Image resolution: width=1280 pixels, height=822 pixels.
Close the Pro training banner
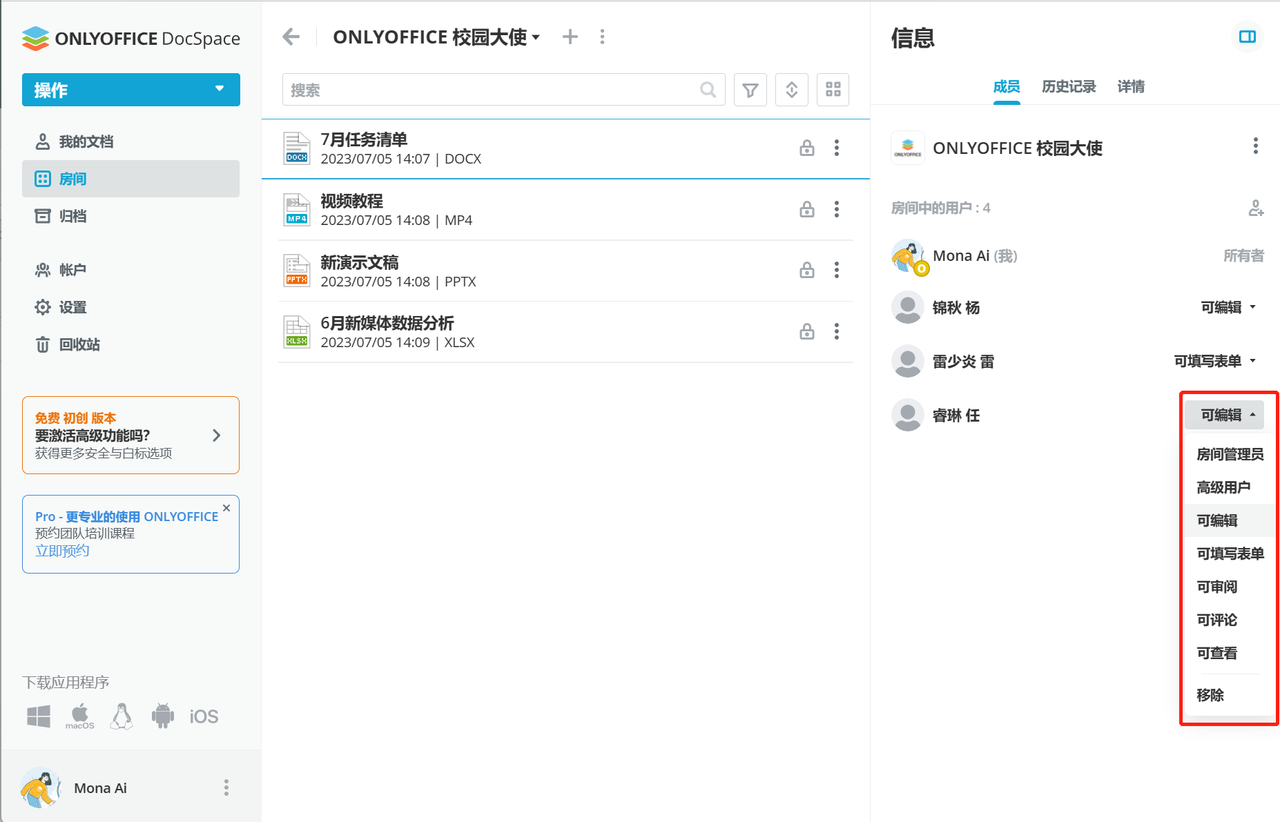[x=226, y=508]
